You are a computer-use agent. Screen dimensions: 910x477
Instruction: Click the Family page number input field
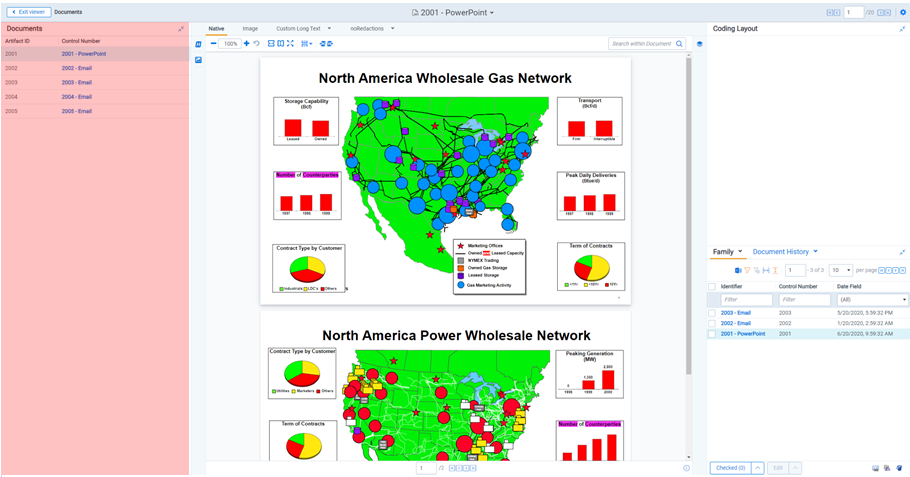point(795,270)
